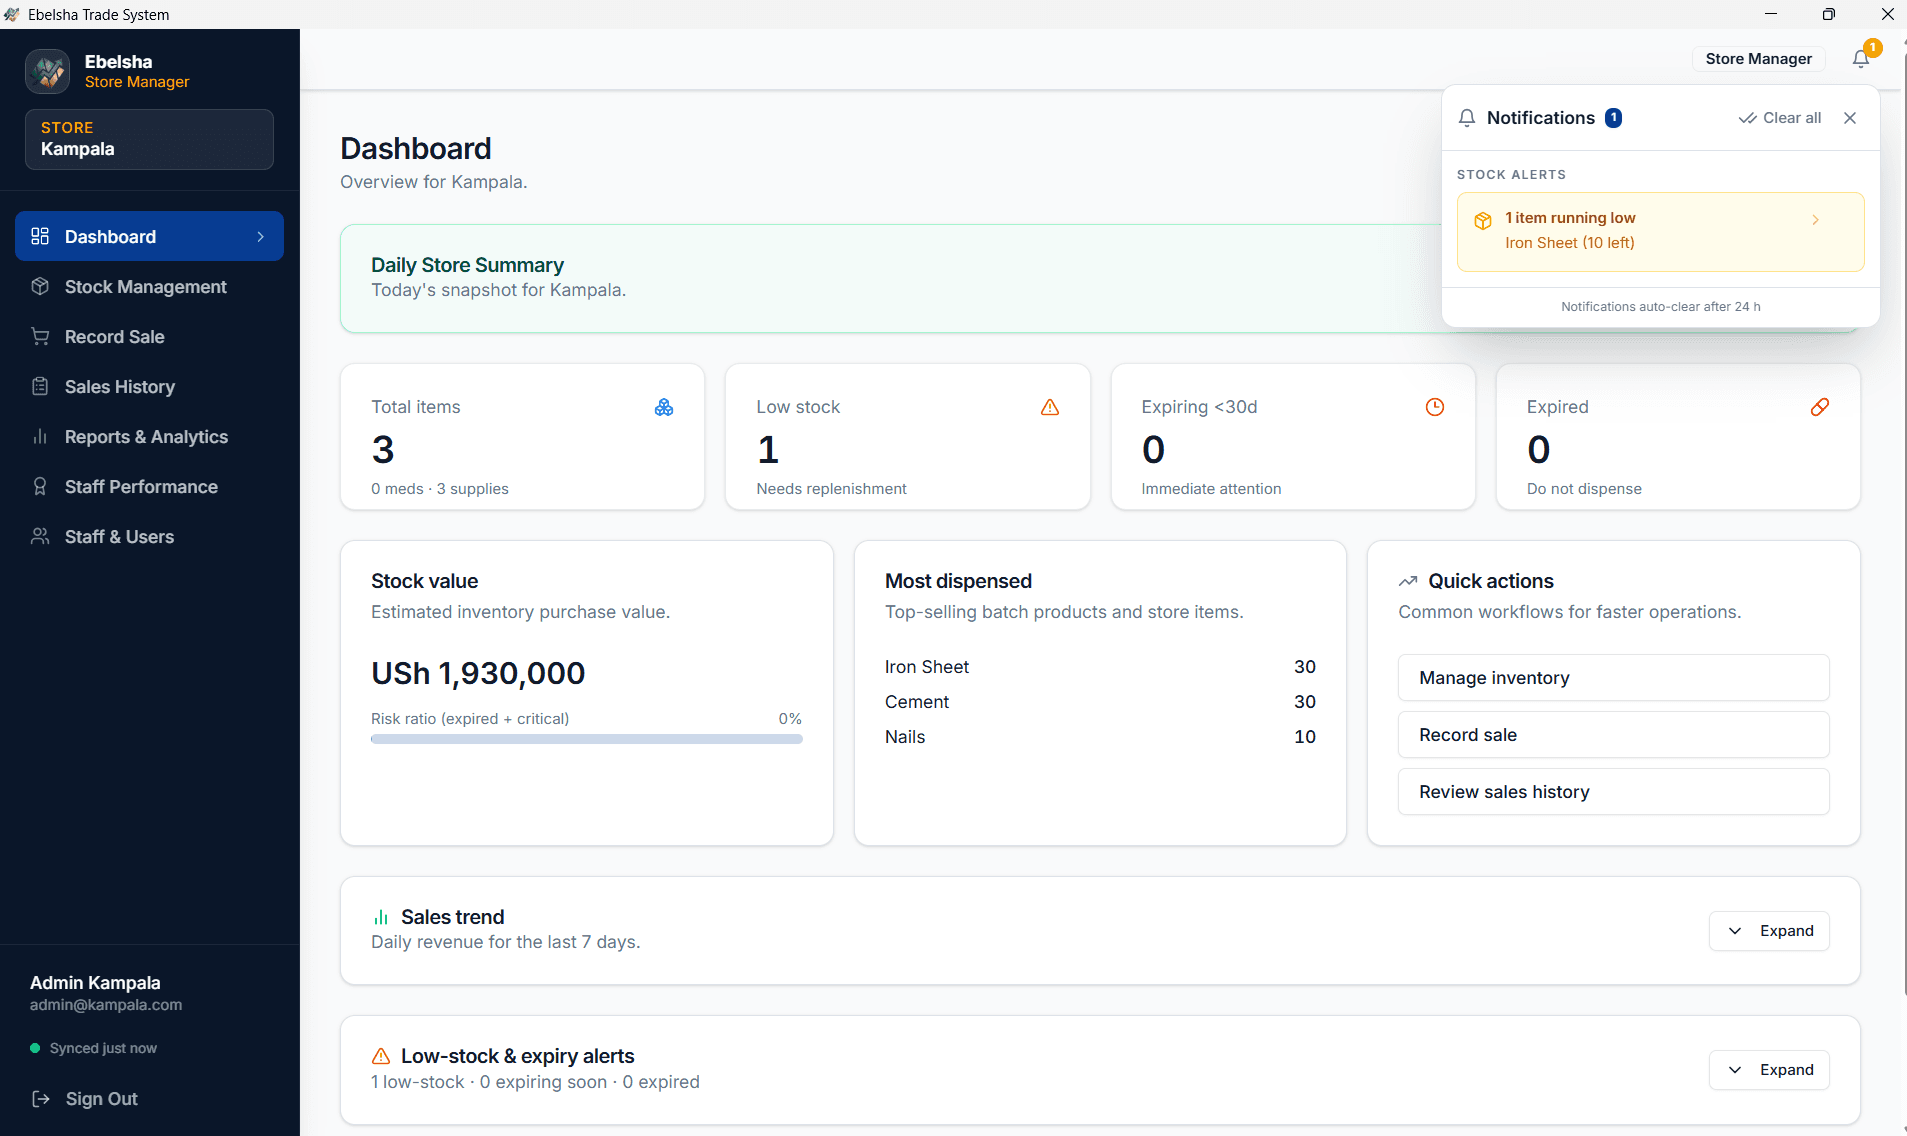Click the Expired card
This screenshot has height=1136, width=1907.
(x=1678, y=437)
